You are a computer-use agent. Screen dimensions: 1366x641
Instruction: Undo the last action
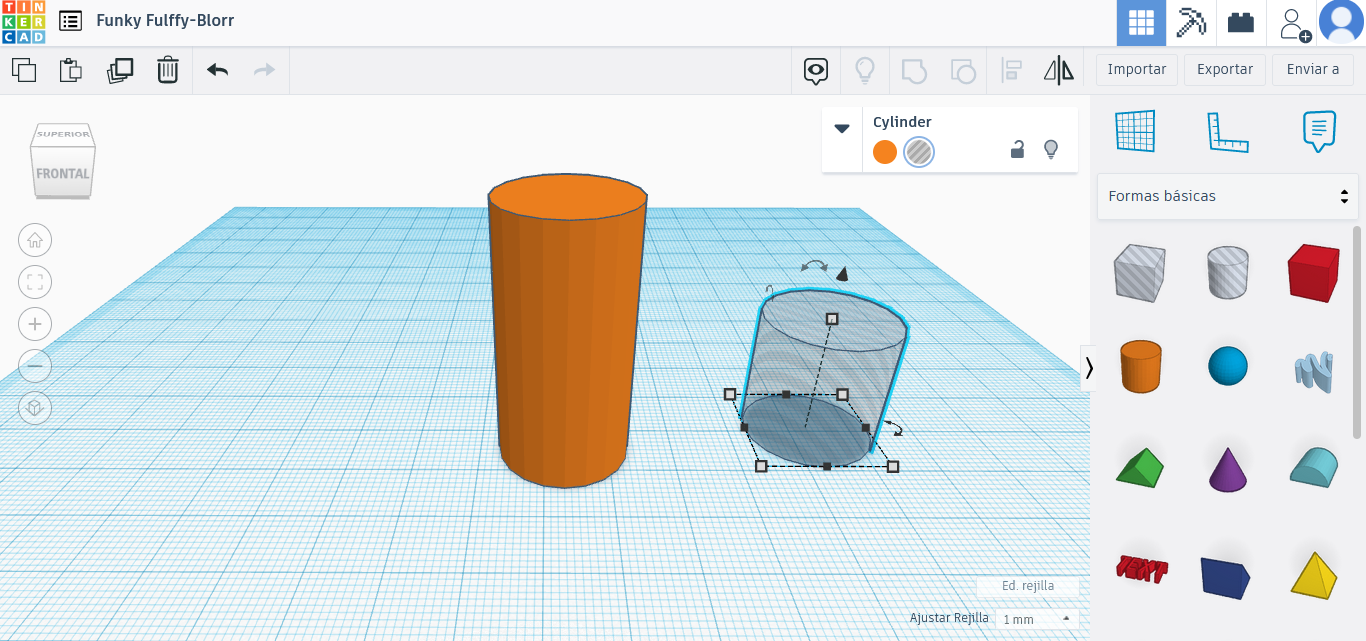217,70
